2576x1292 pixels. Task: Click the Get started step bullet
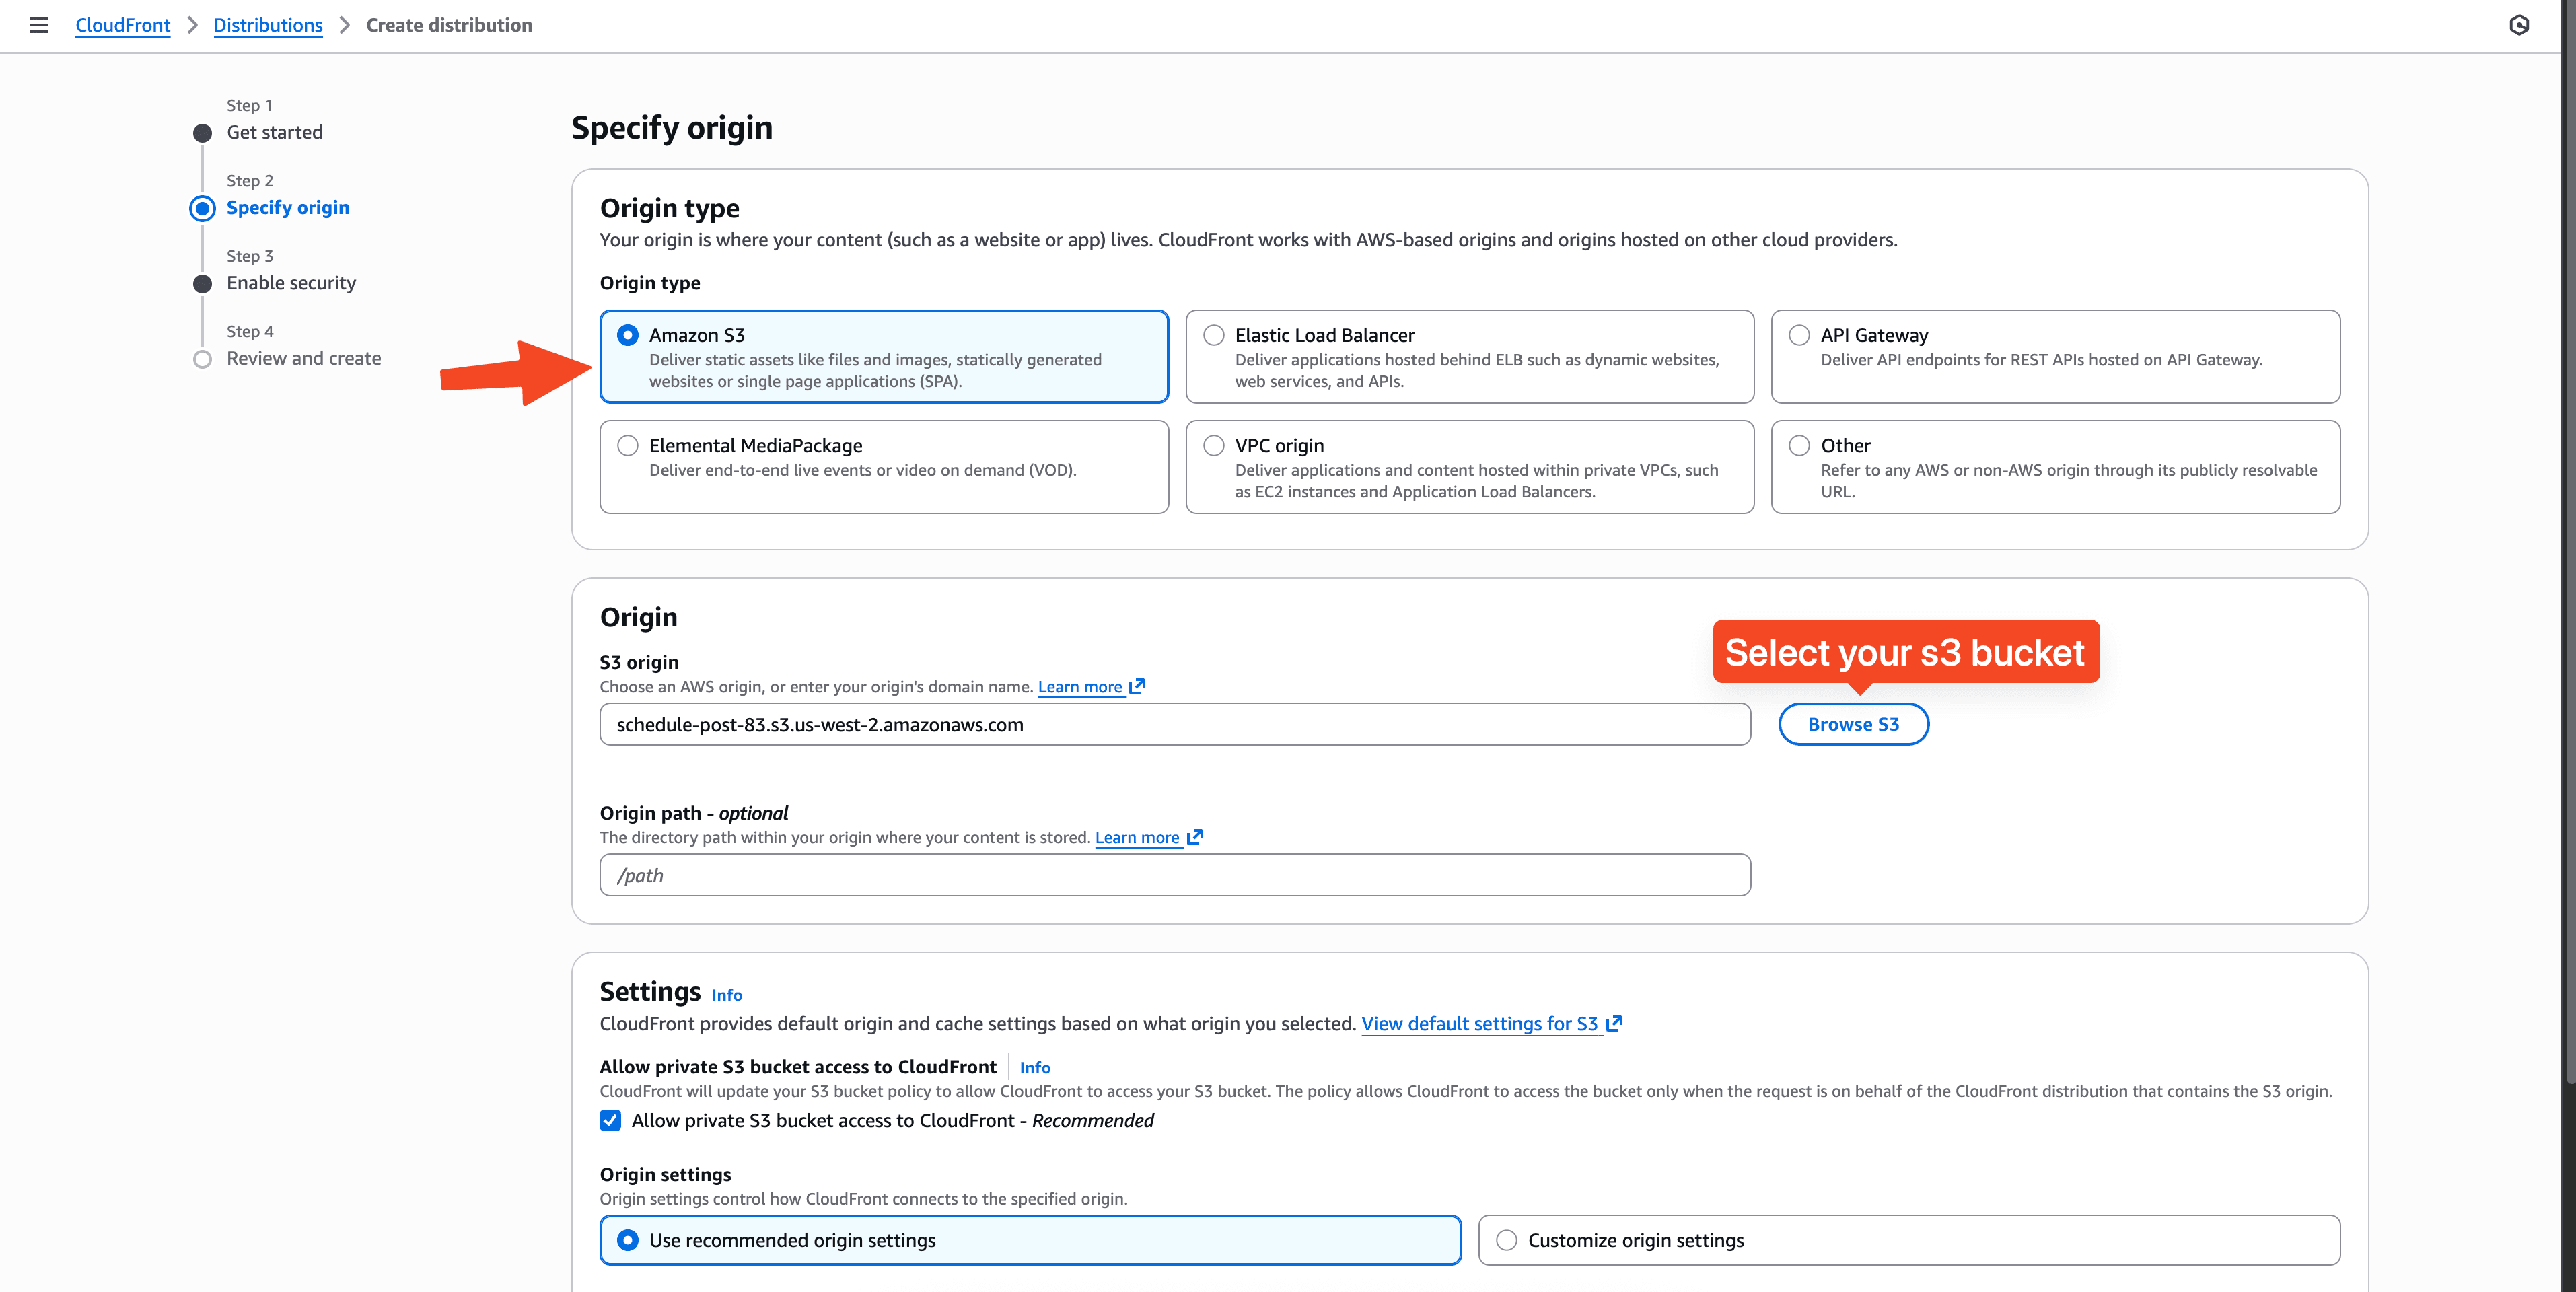coord(202,133)
